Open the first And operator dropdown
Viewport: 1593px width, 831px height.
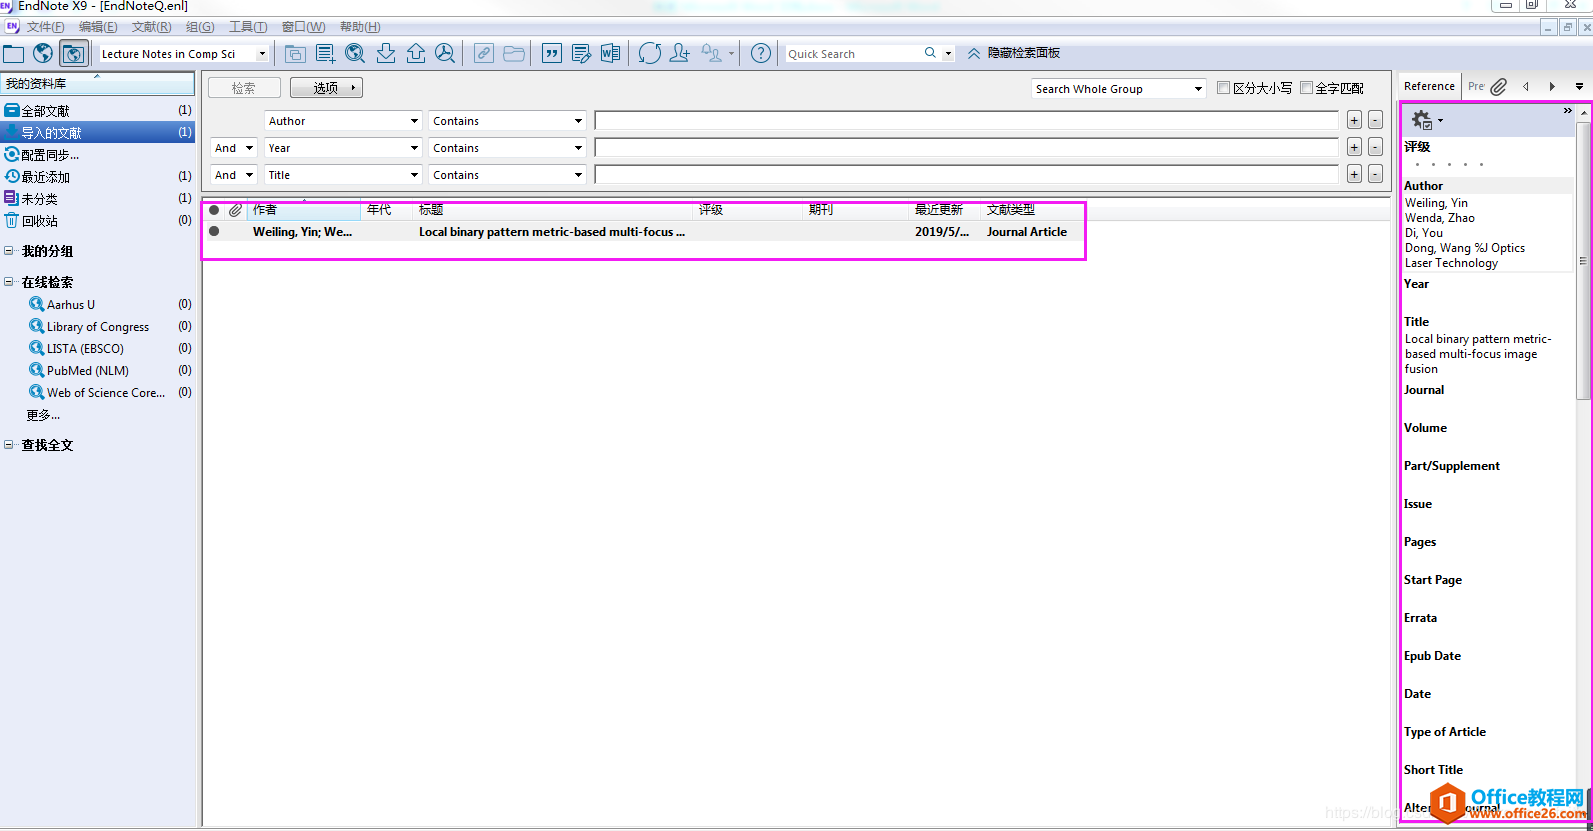249,148
